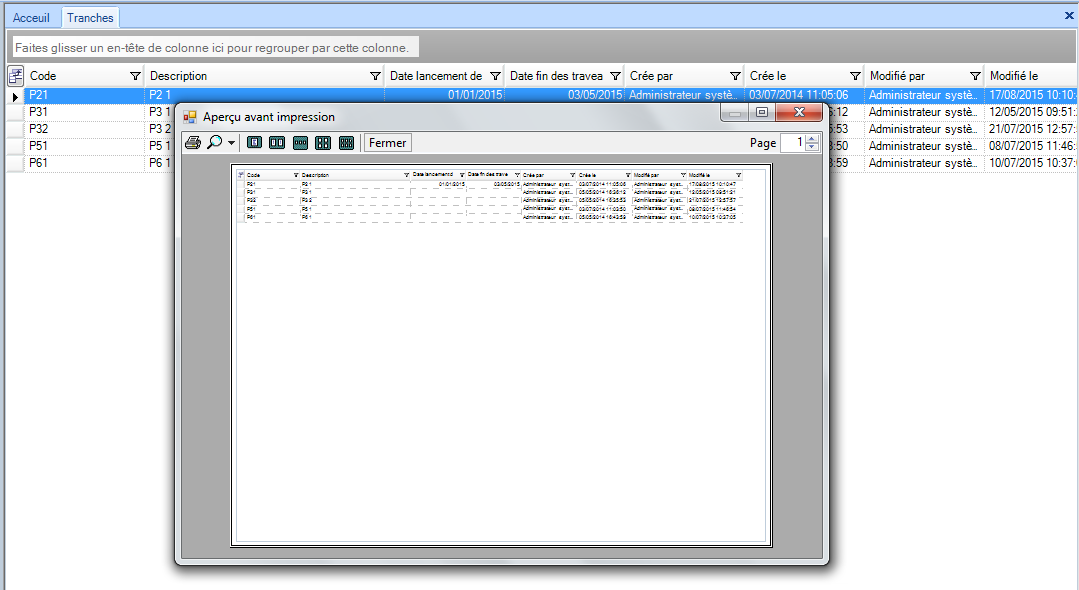Viewport: 1079px width, 590px height.
Task: Select three-pages layout view
Action: click(x=300, y=143)
